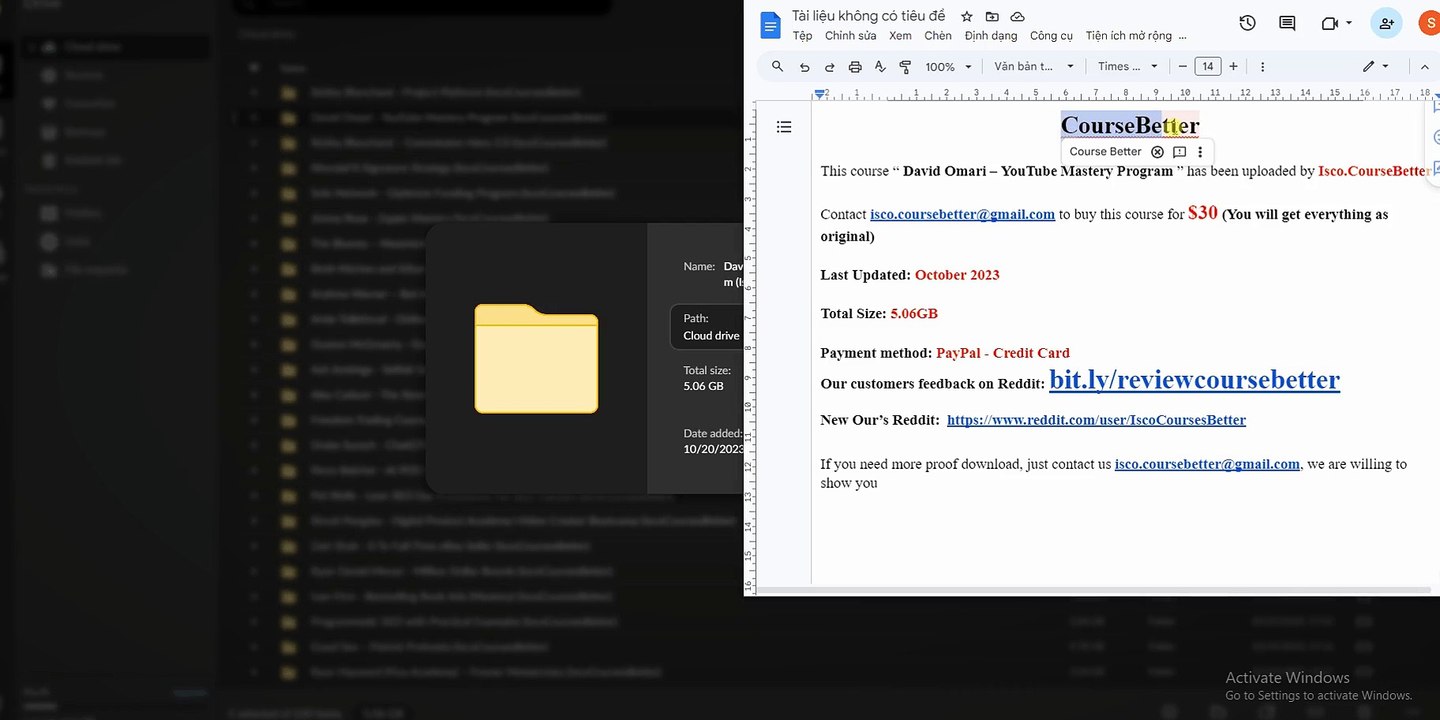1440x720 pixels.
Task: Select the paint format roller tool
Action: point(905,67)
